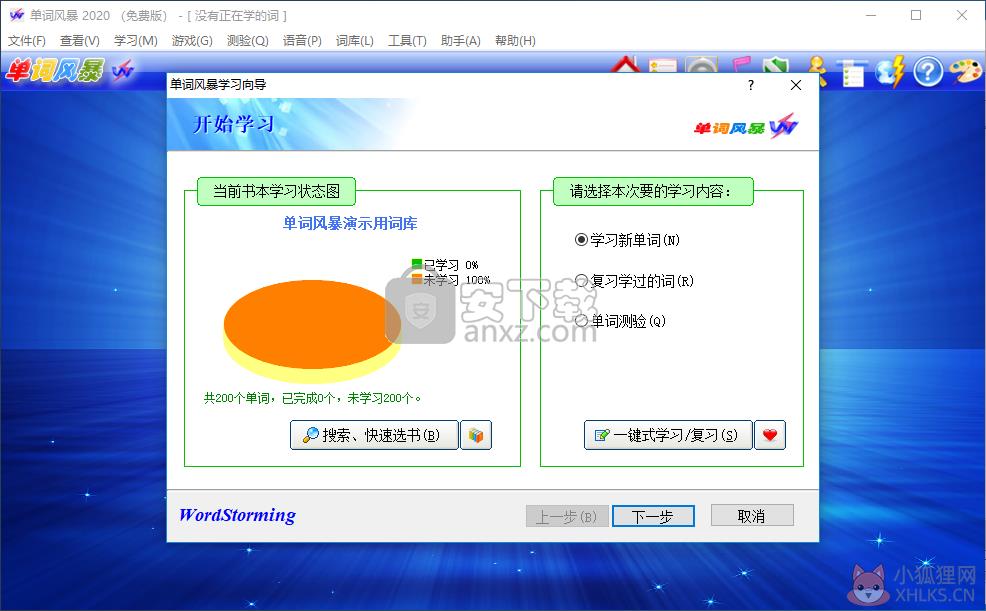Click 单词风暴演示用词库 title text
This screenshot has height=611, width=986.
[x=350, y=224]
